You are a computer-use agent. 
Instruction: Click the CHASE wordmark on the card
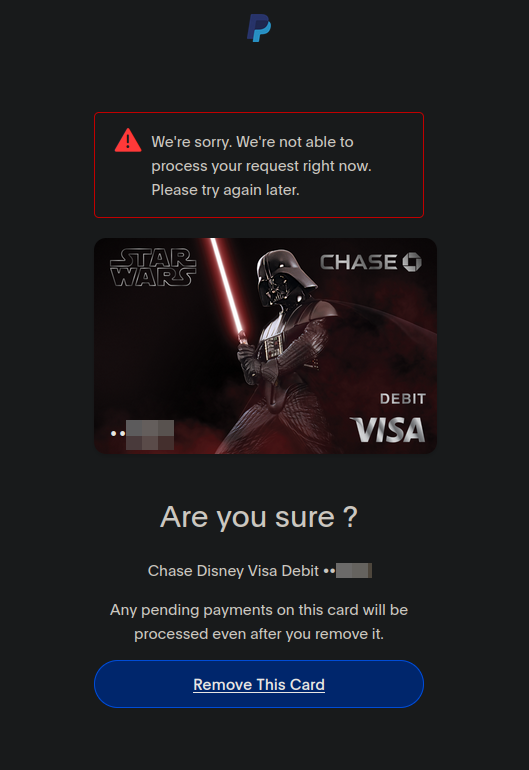coord(359,262)
